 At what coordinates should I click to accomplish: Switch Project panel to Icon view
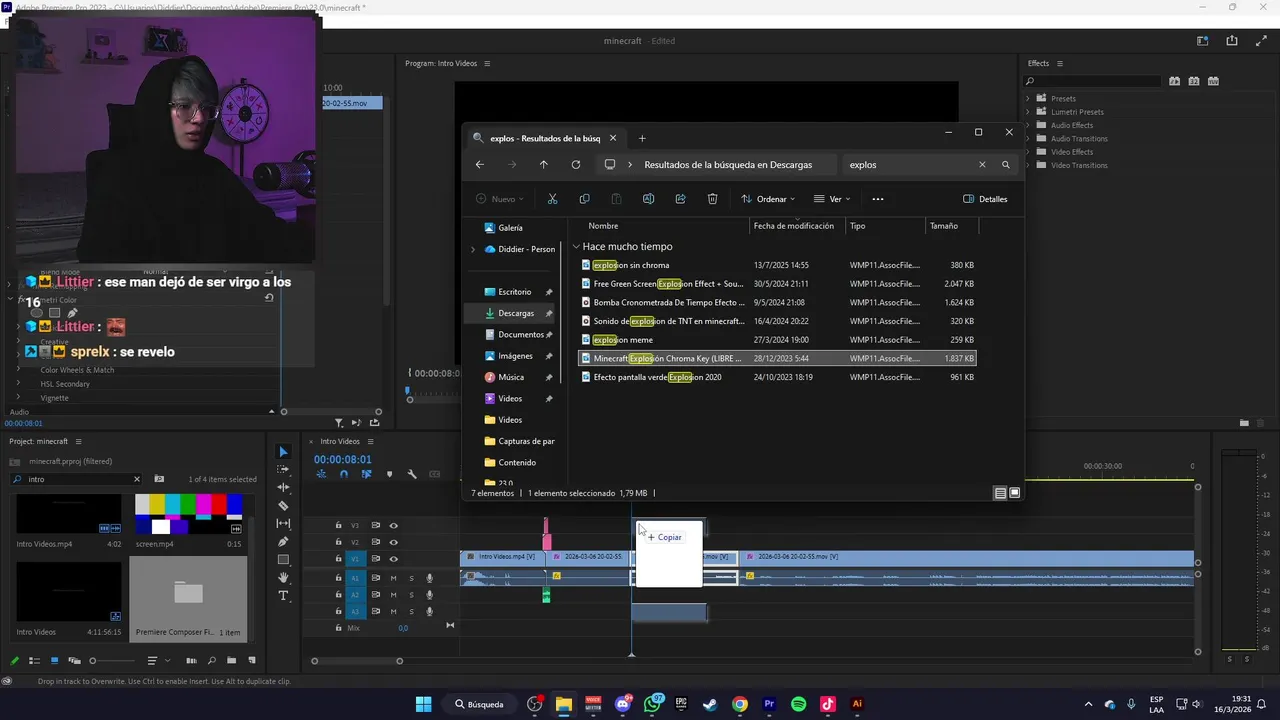(x=54, y=661)
